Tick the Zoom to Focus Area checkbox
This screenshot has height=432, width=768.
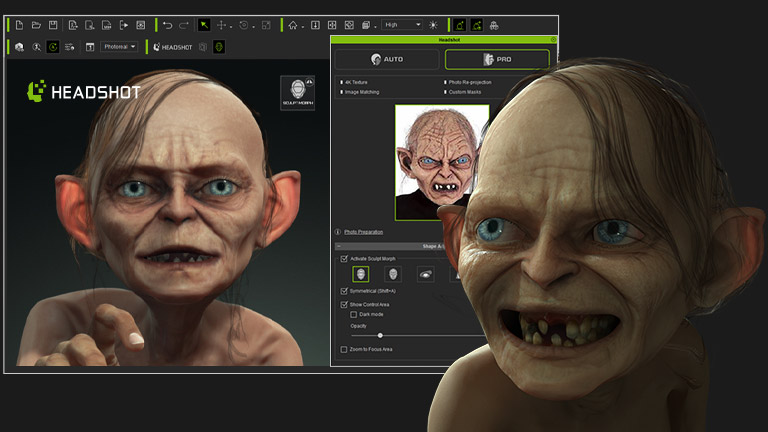click(345, 349)
